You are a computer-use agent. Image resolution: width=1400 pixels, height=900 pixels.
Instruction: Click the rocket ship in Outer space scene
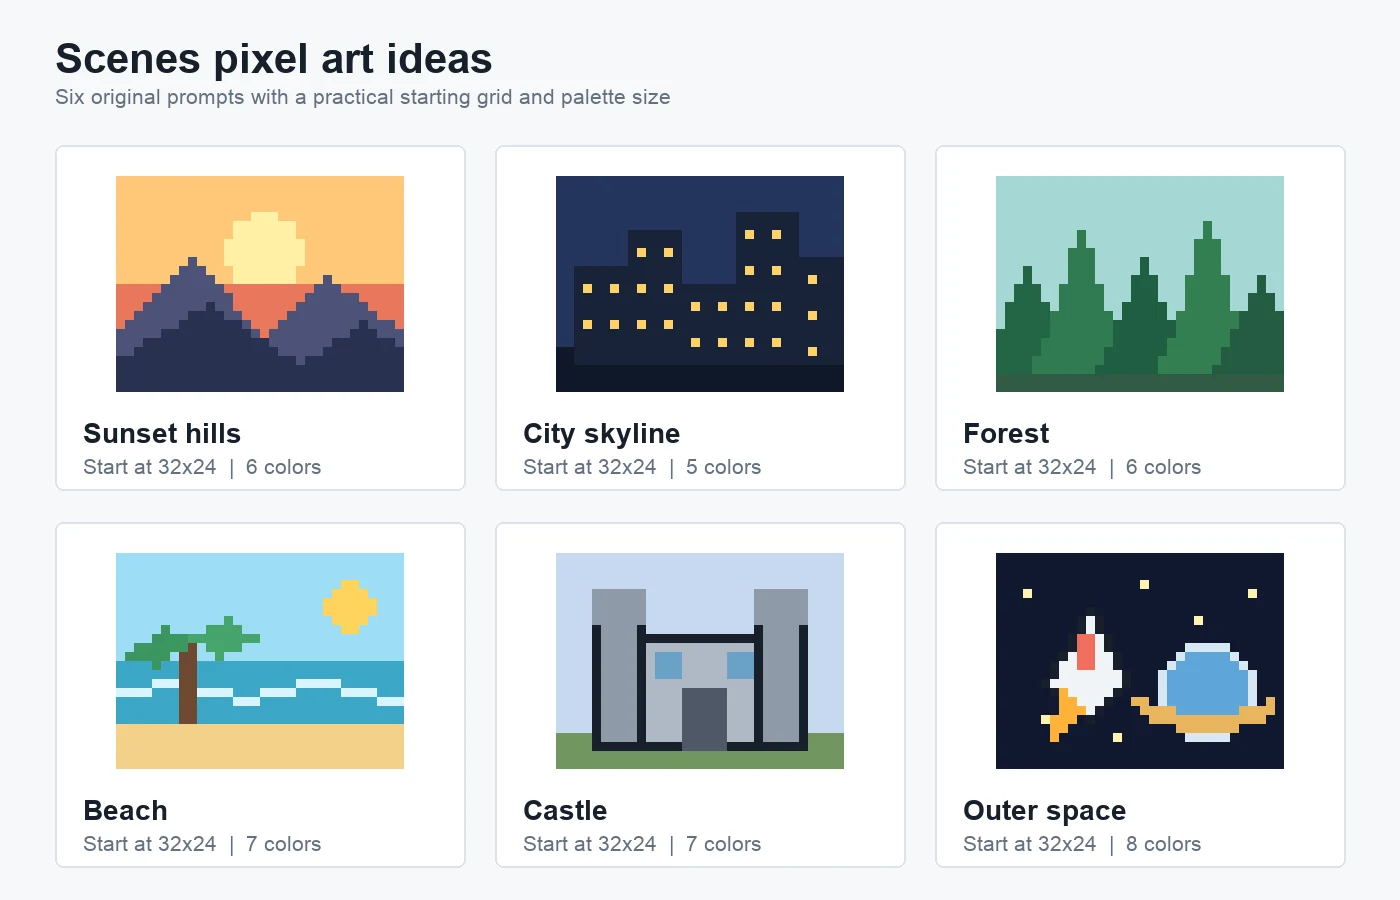[1083, 675]
